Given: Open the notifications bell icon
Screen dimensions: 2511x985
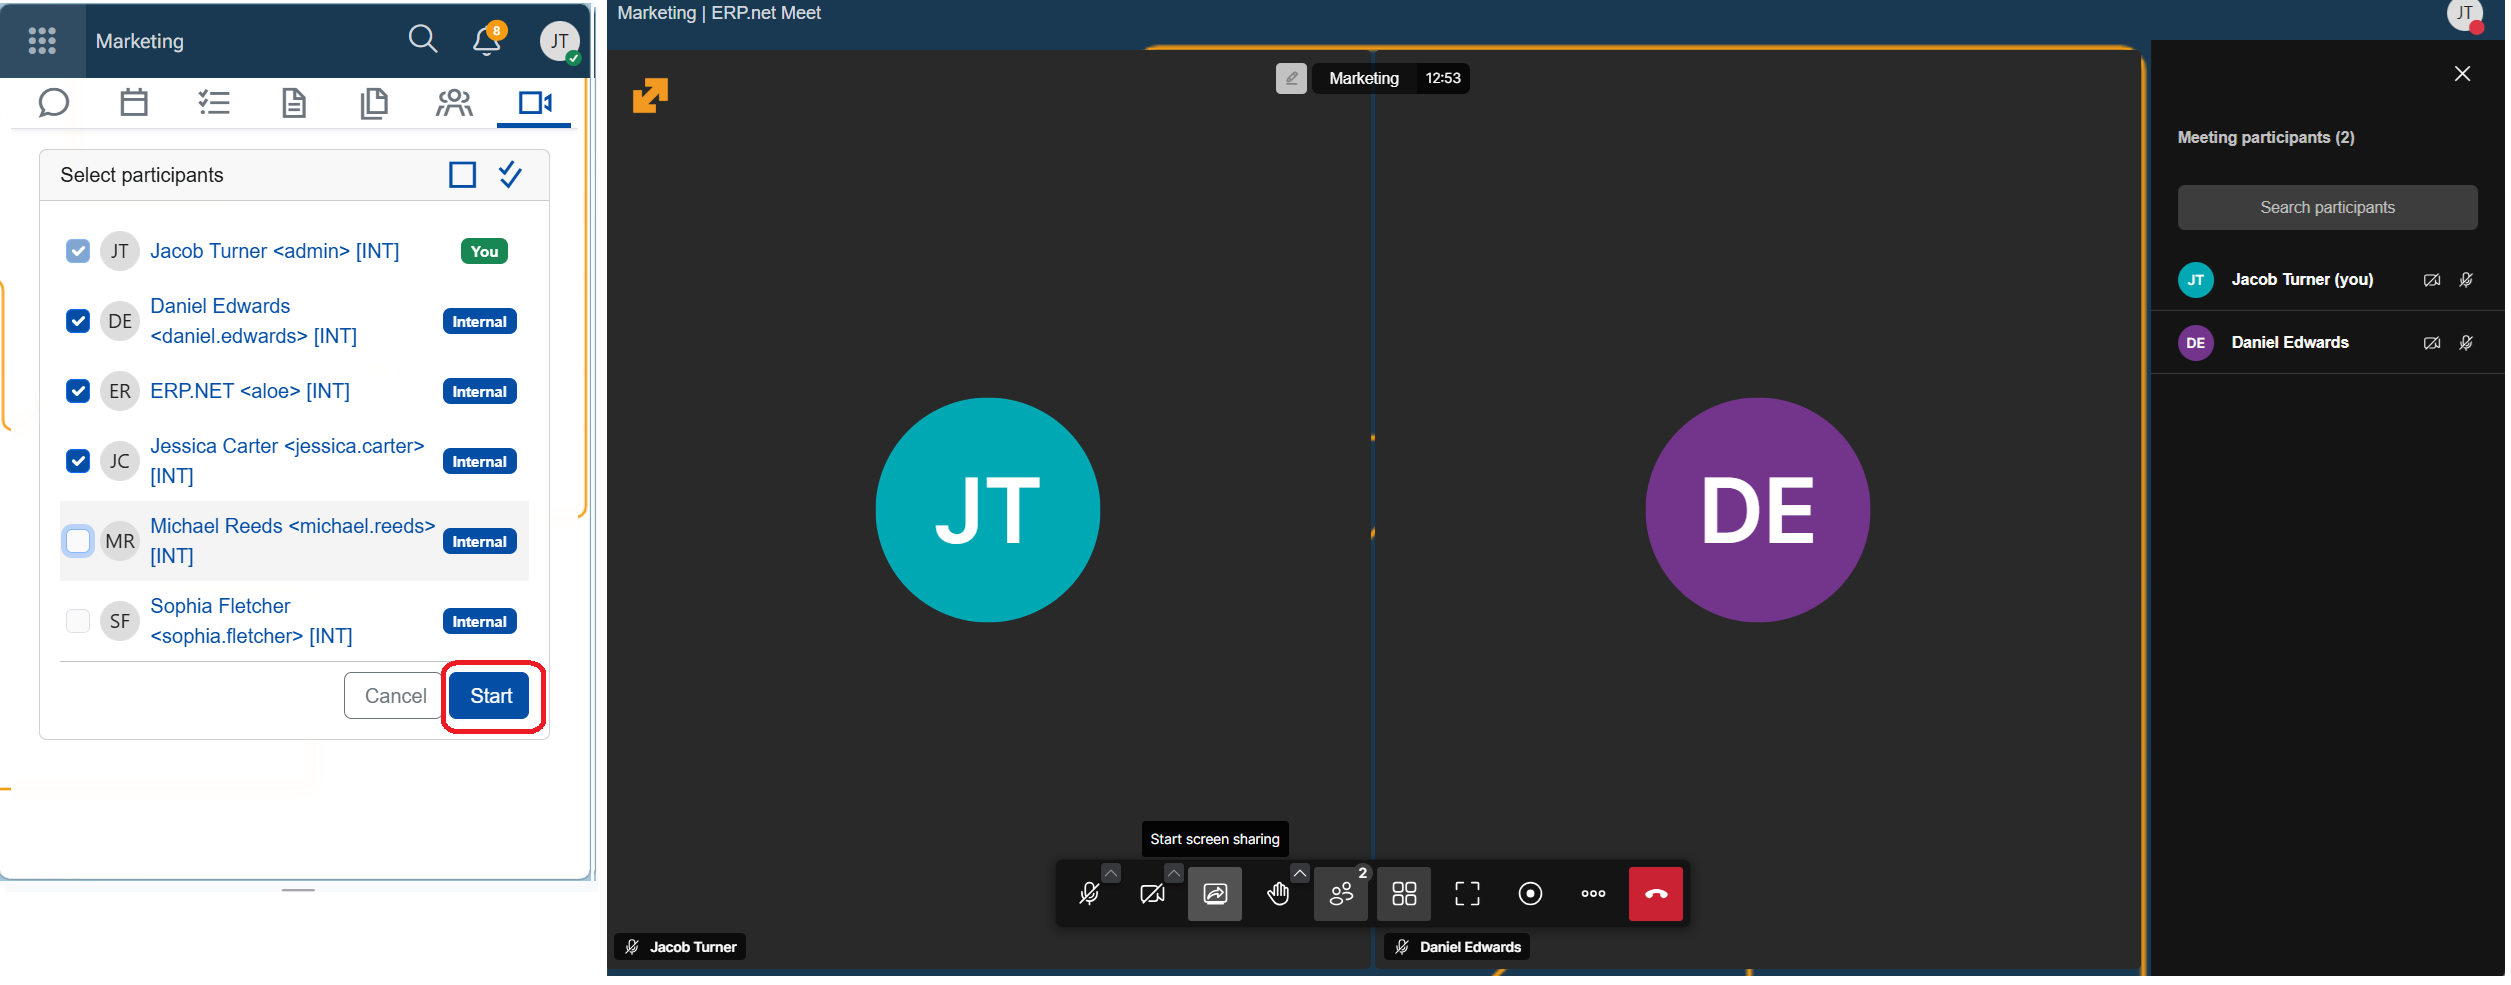Looking at the screenshot, I should pyautogui.click(x=486, y=40).
